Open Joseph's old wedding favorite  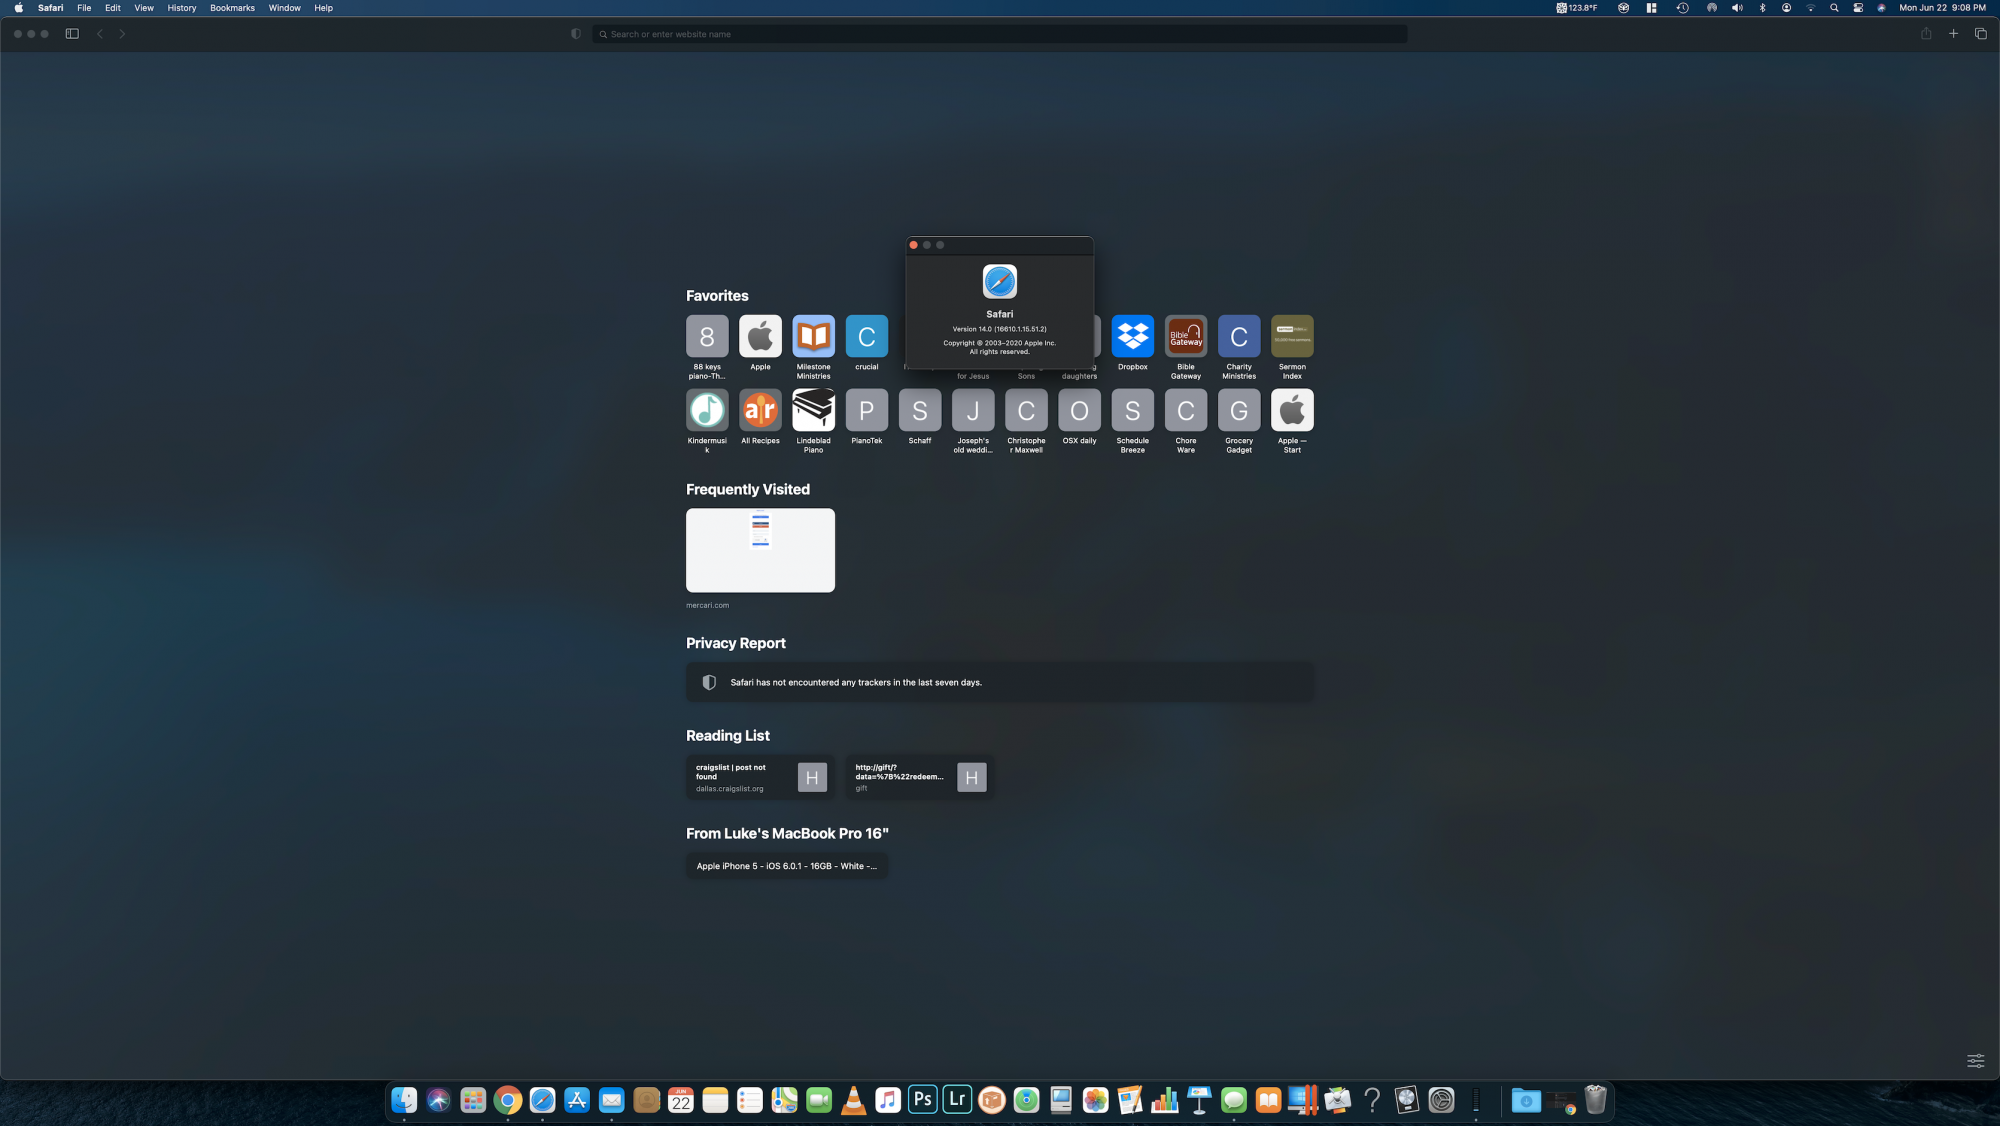click(x=973, y=410)
